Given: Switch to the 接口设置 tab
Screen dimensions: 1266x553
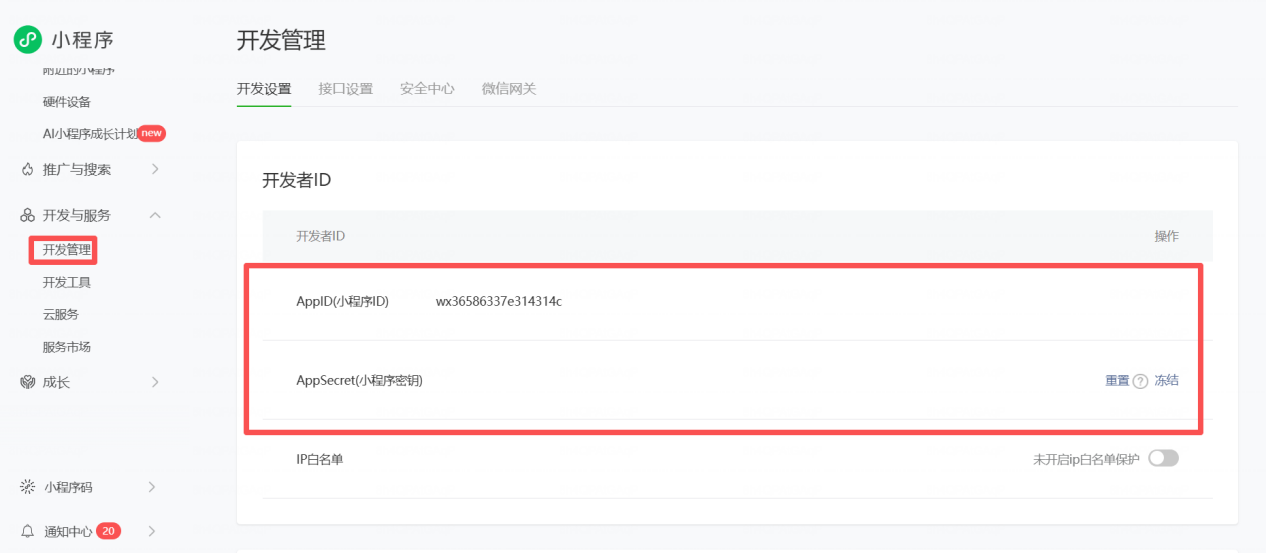Looking at the screenshot, I should pos(345,89).
